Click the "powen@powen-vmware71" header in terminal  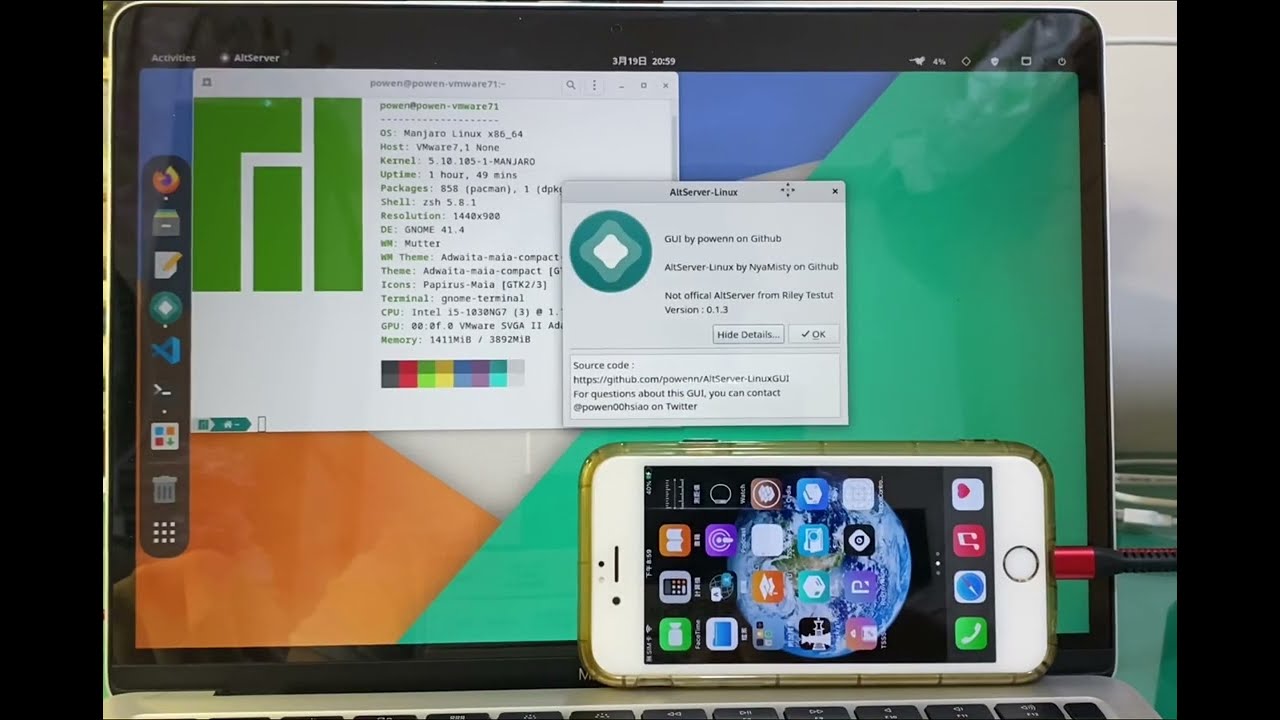[440, 106]
